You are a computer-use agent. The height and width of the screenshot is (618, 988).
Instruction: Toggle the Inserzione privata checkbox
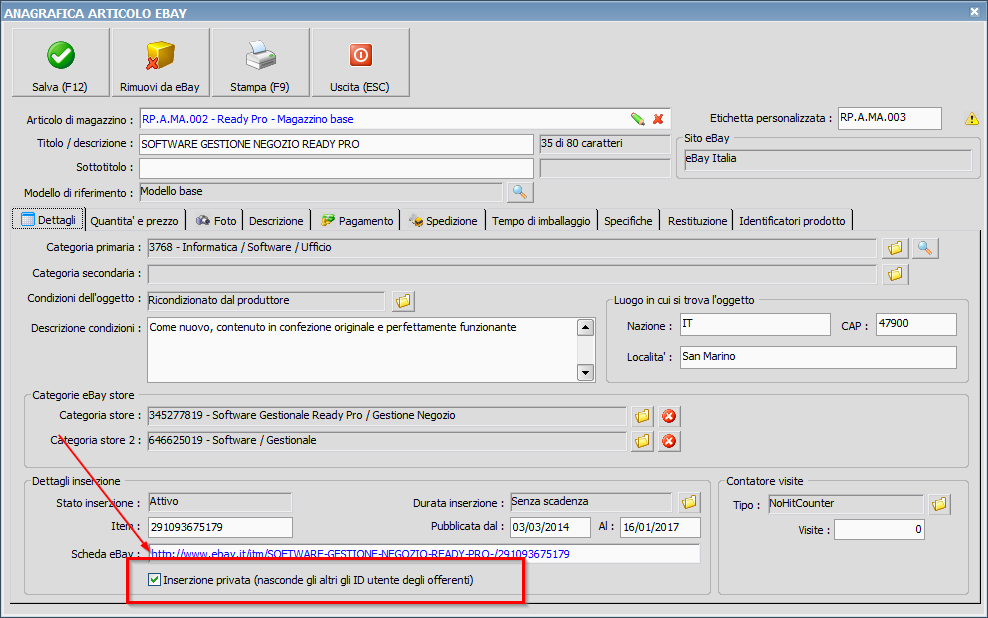(x=154, y=580)
